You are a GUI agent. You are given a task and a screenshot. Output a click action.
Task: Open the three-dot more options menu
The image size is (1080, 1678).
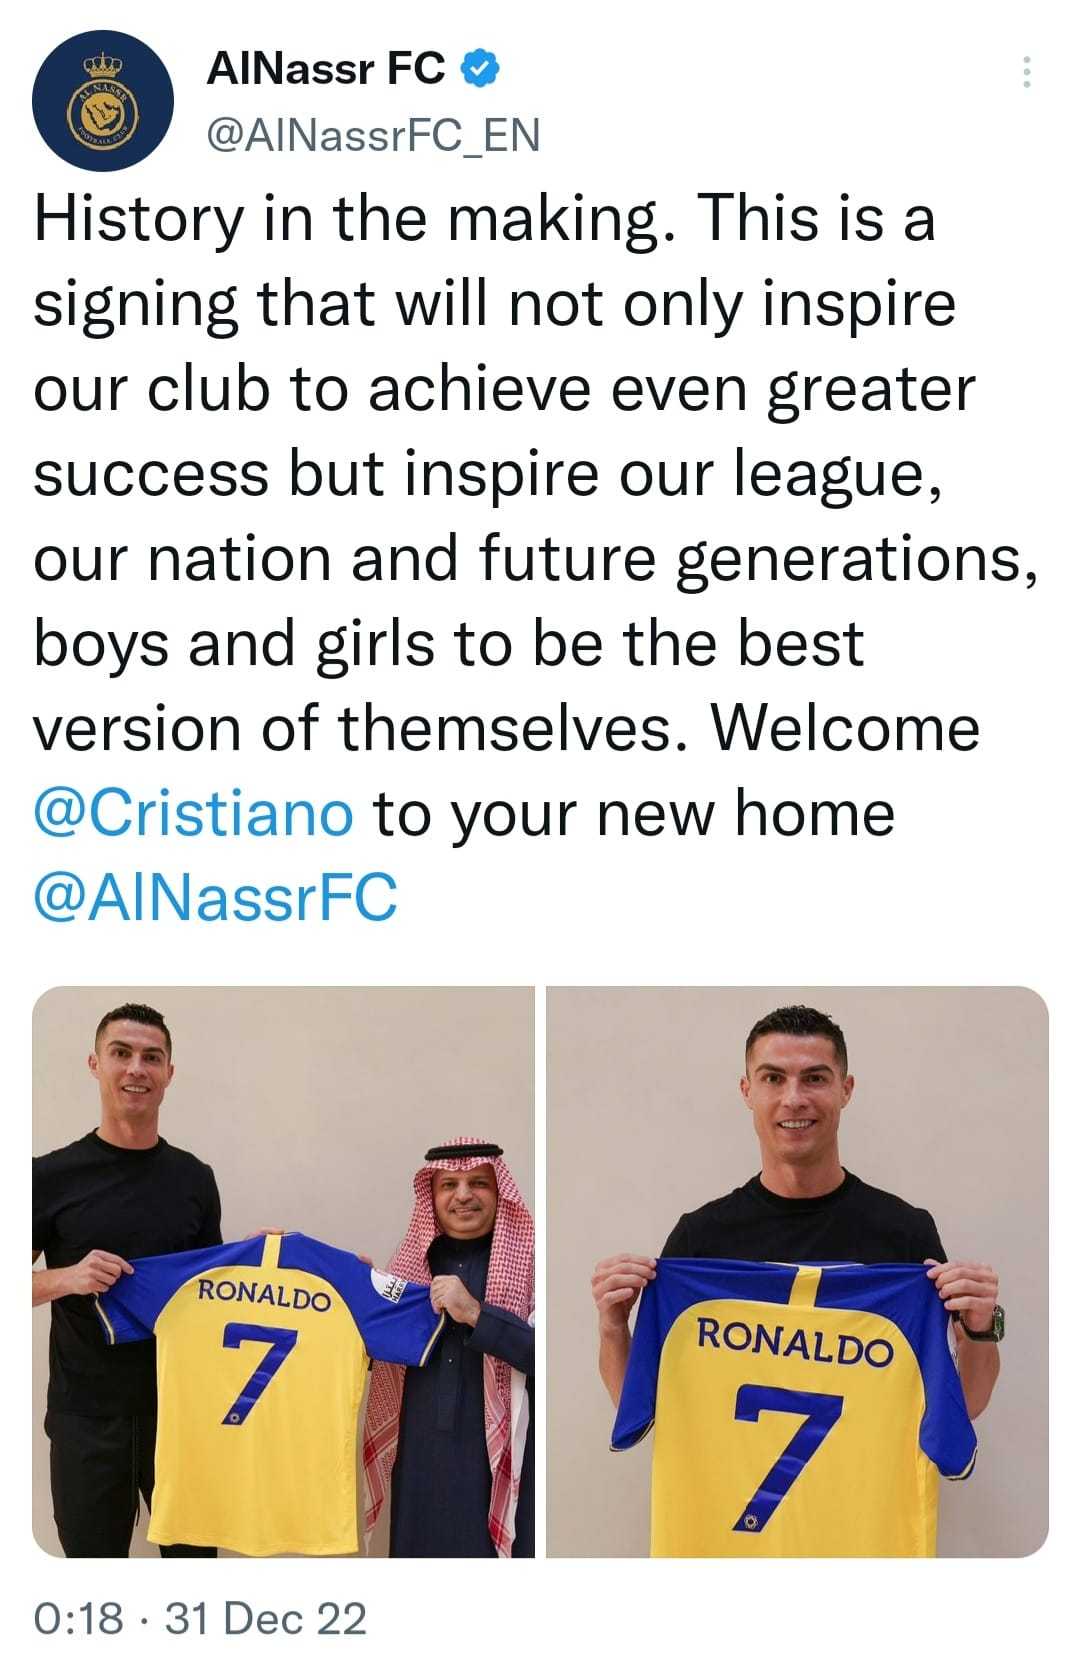point(1026,73)
